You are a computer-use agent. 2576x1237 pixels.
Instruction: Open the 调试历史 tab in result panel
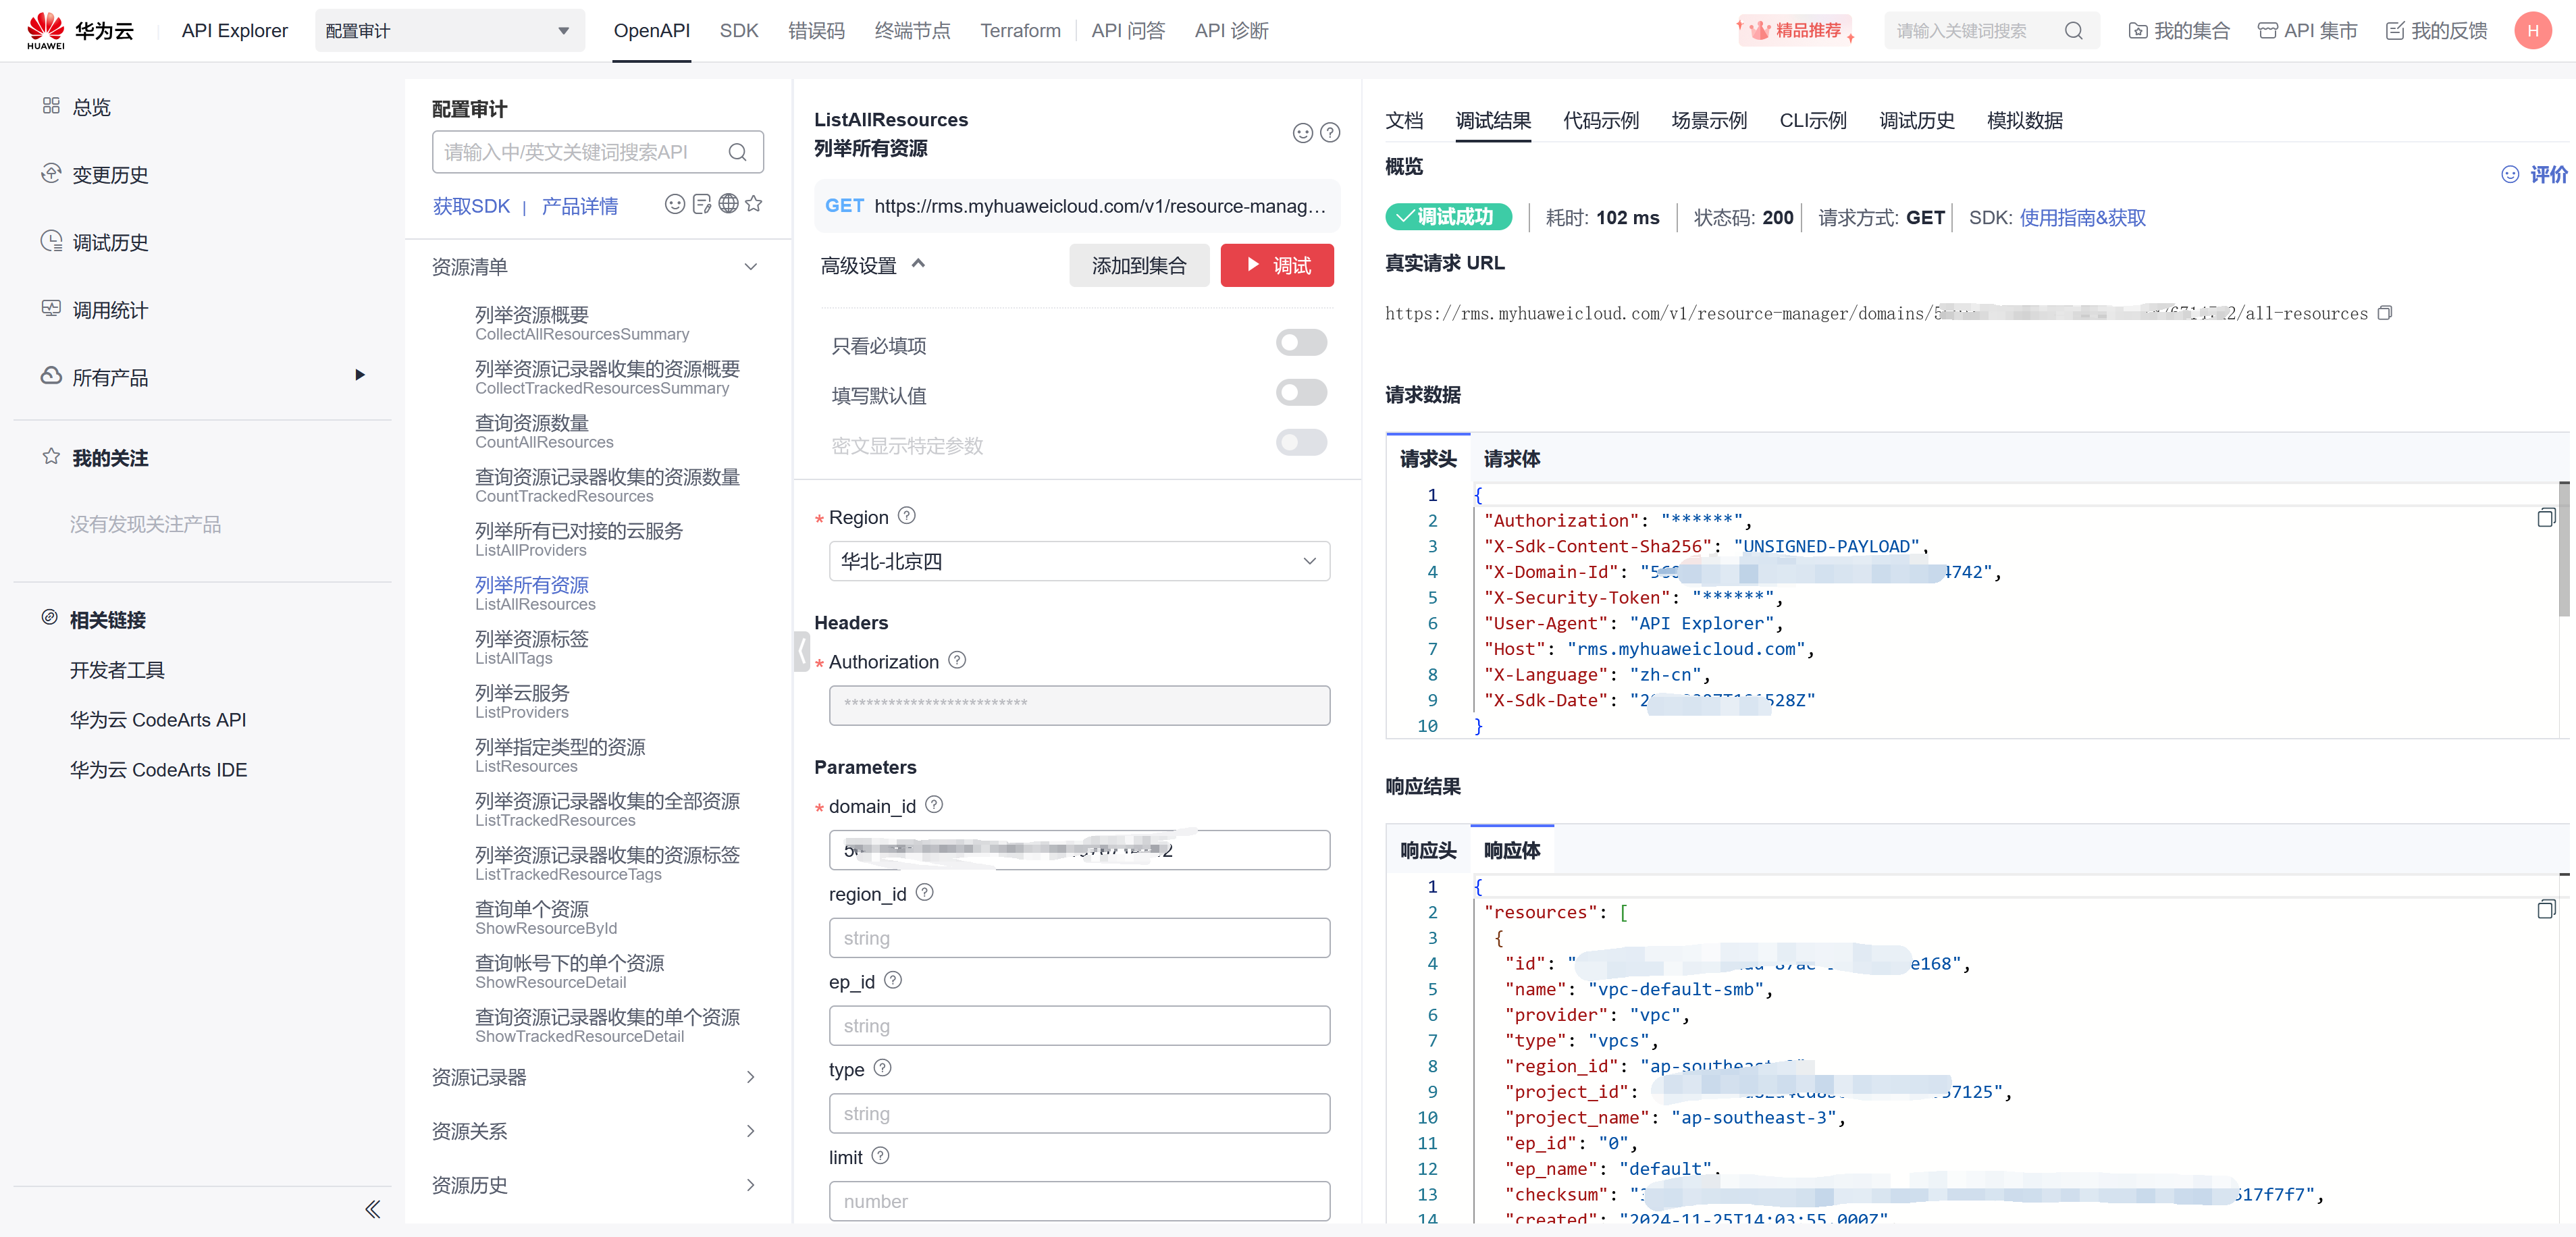coord(1916,120)
